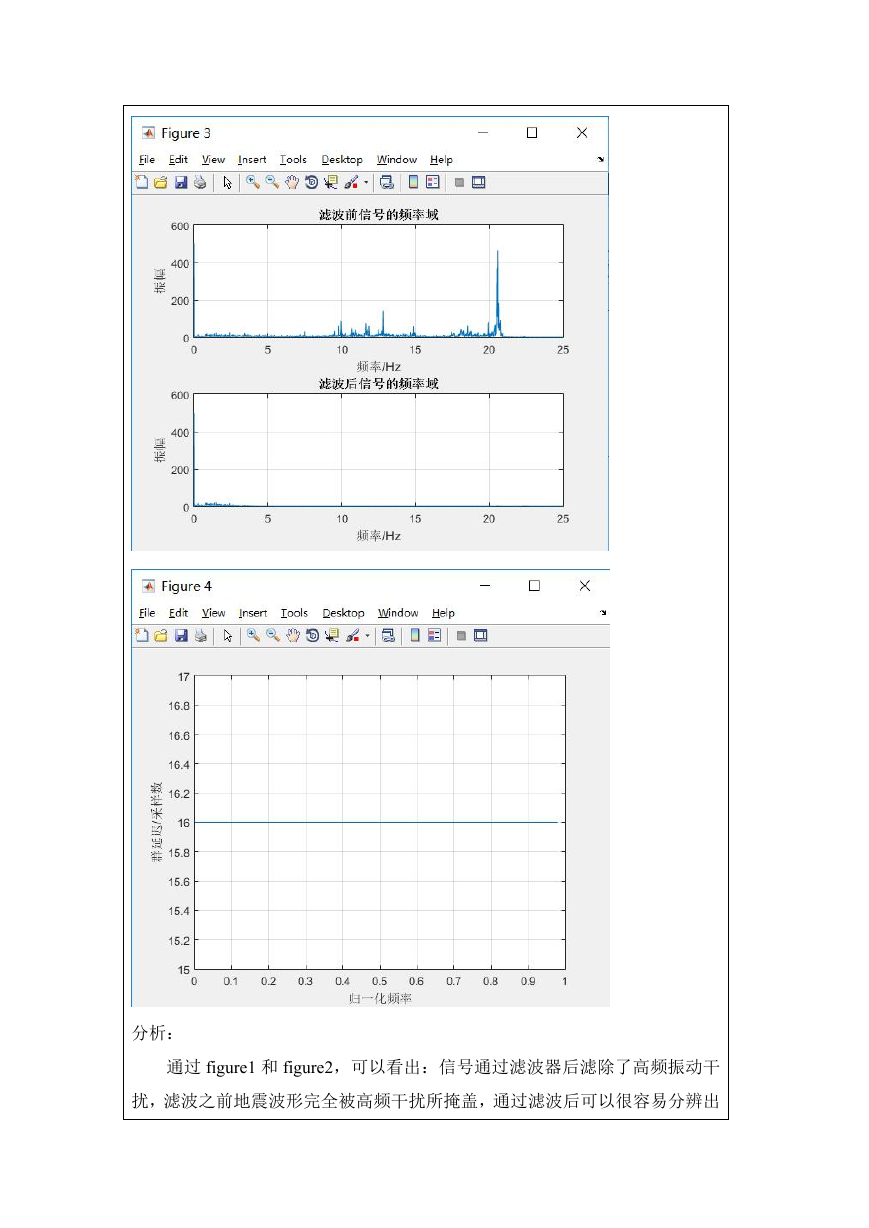The height and width of the screenshot is (1228, 869).
Task: Click dock arrow in Figure 4 menu bar
Action: coord(602,612)
